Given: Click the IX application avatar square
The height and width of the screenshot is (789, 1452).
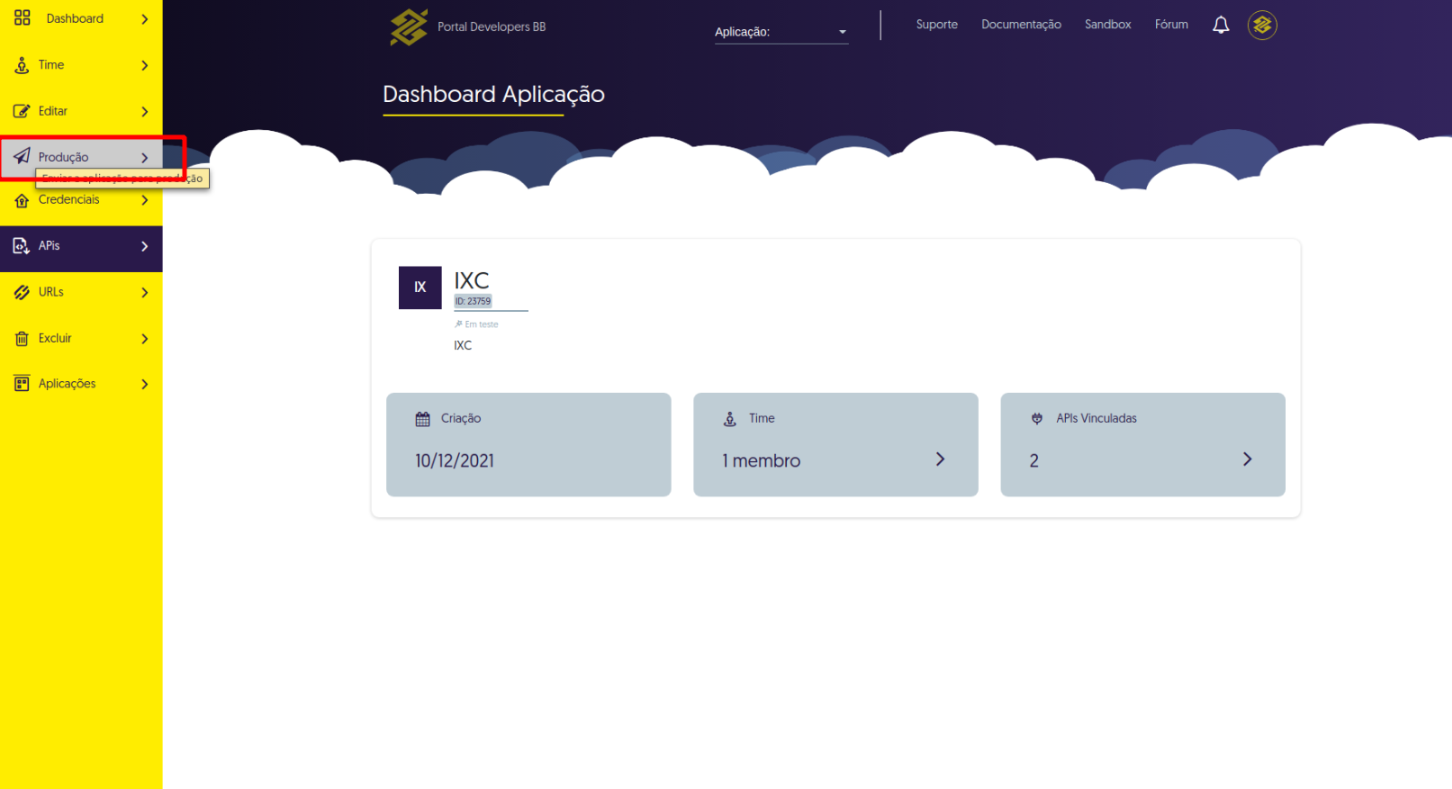Looking at the screenshot, I should pyautogui.click(x=420, y=287).
